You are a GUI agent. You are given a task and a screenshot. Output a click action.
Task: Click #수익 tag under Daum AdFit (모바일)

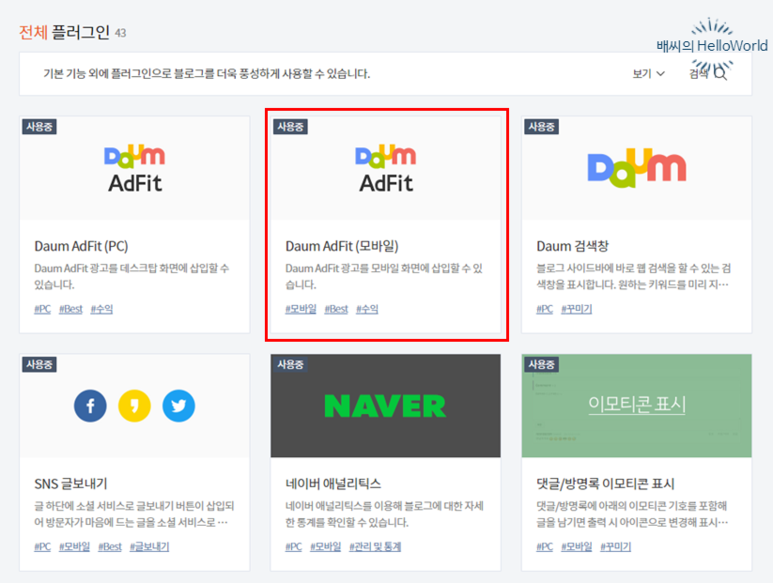coord(367,309)
